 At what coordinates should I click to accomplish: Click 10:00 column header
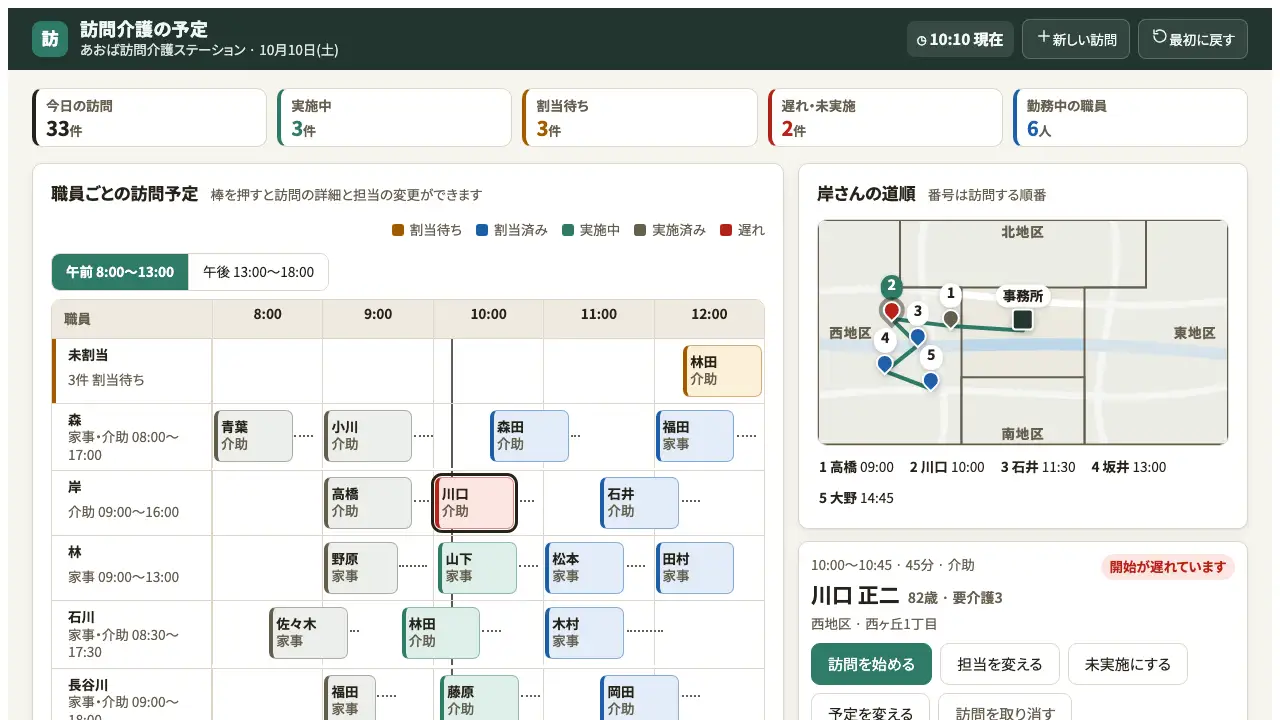tap(488, 314)
